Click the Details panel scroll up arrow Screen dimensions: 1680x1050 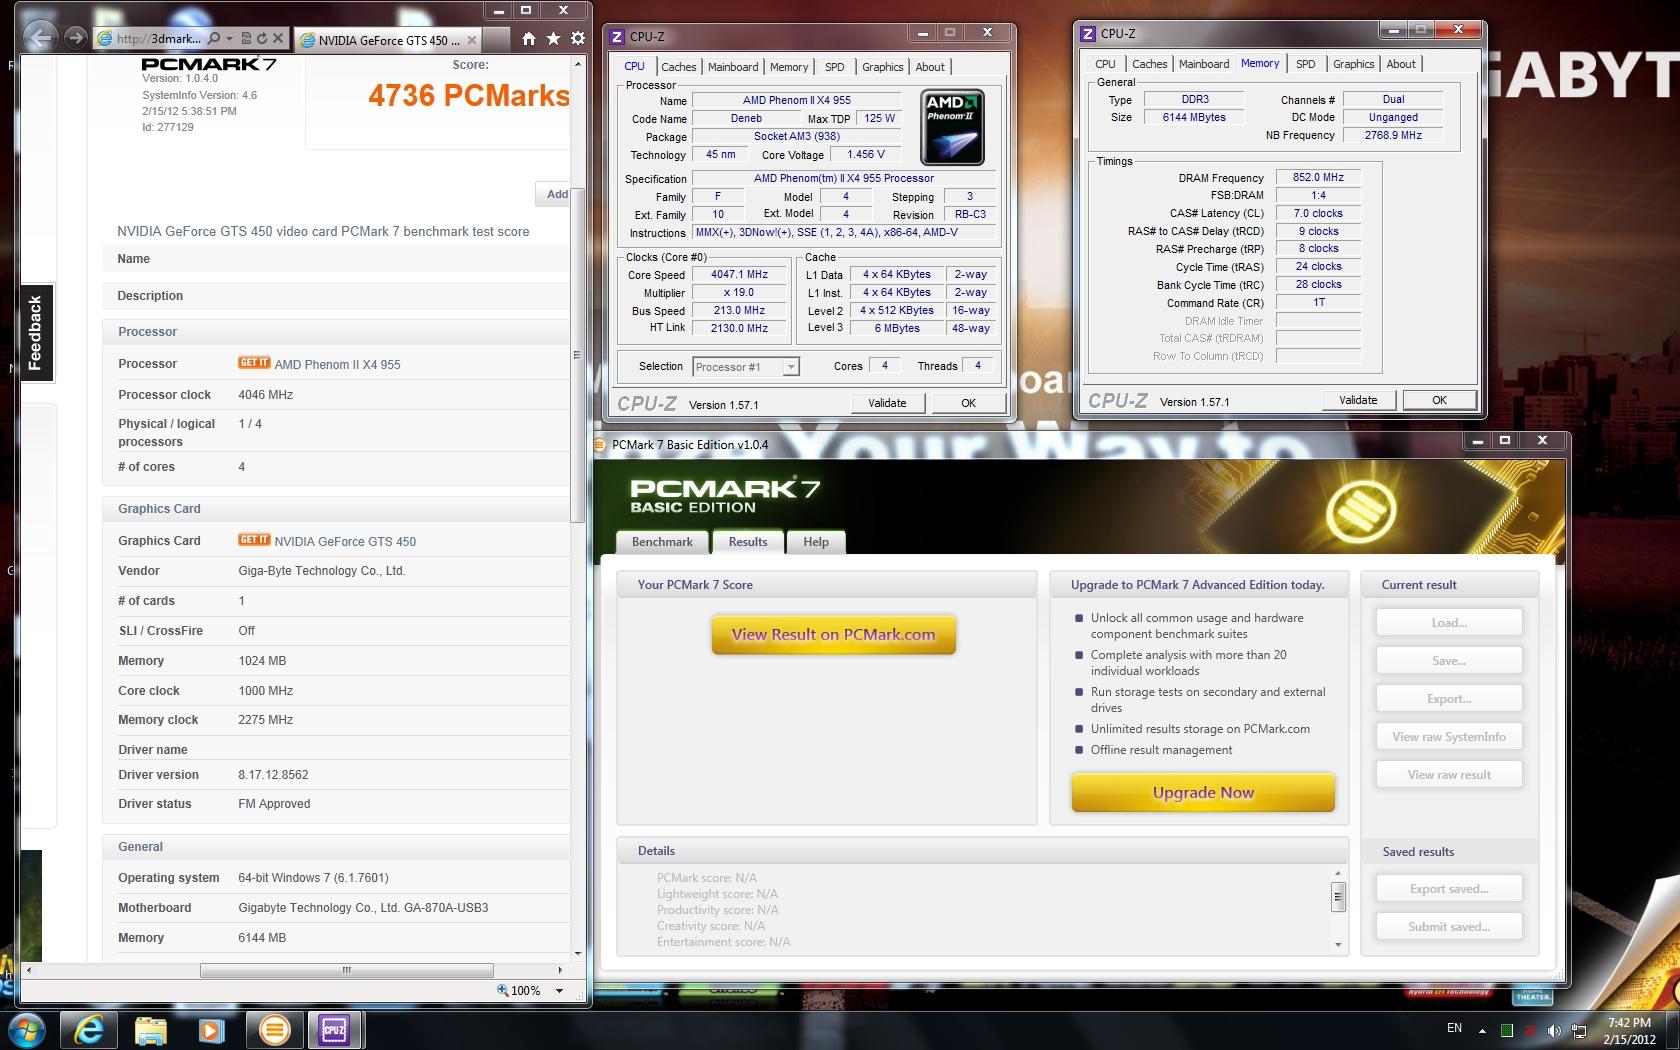click(1338, 873)
